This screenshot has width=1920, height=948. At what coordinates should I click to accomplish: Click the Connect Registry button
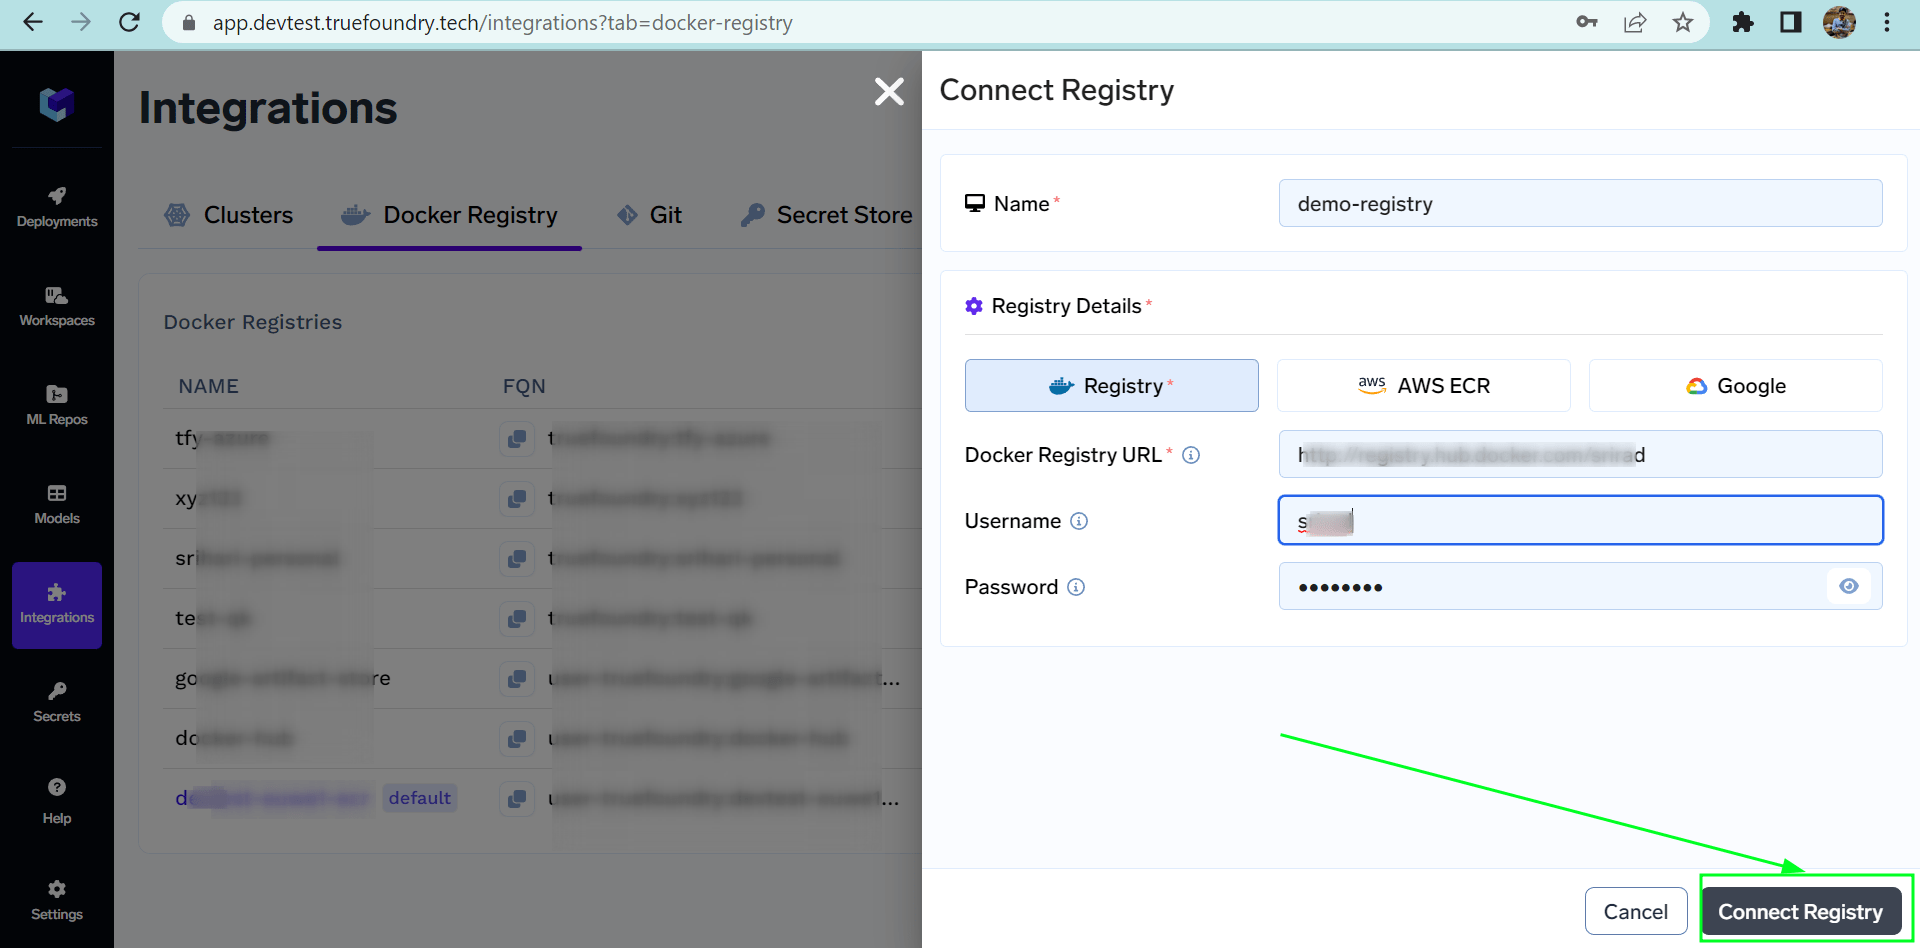tap(1800, 911)
